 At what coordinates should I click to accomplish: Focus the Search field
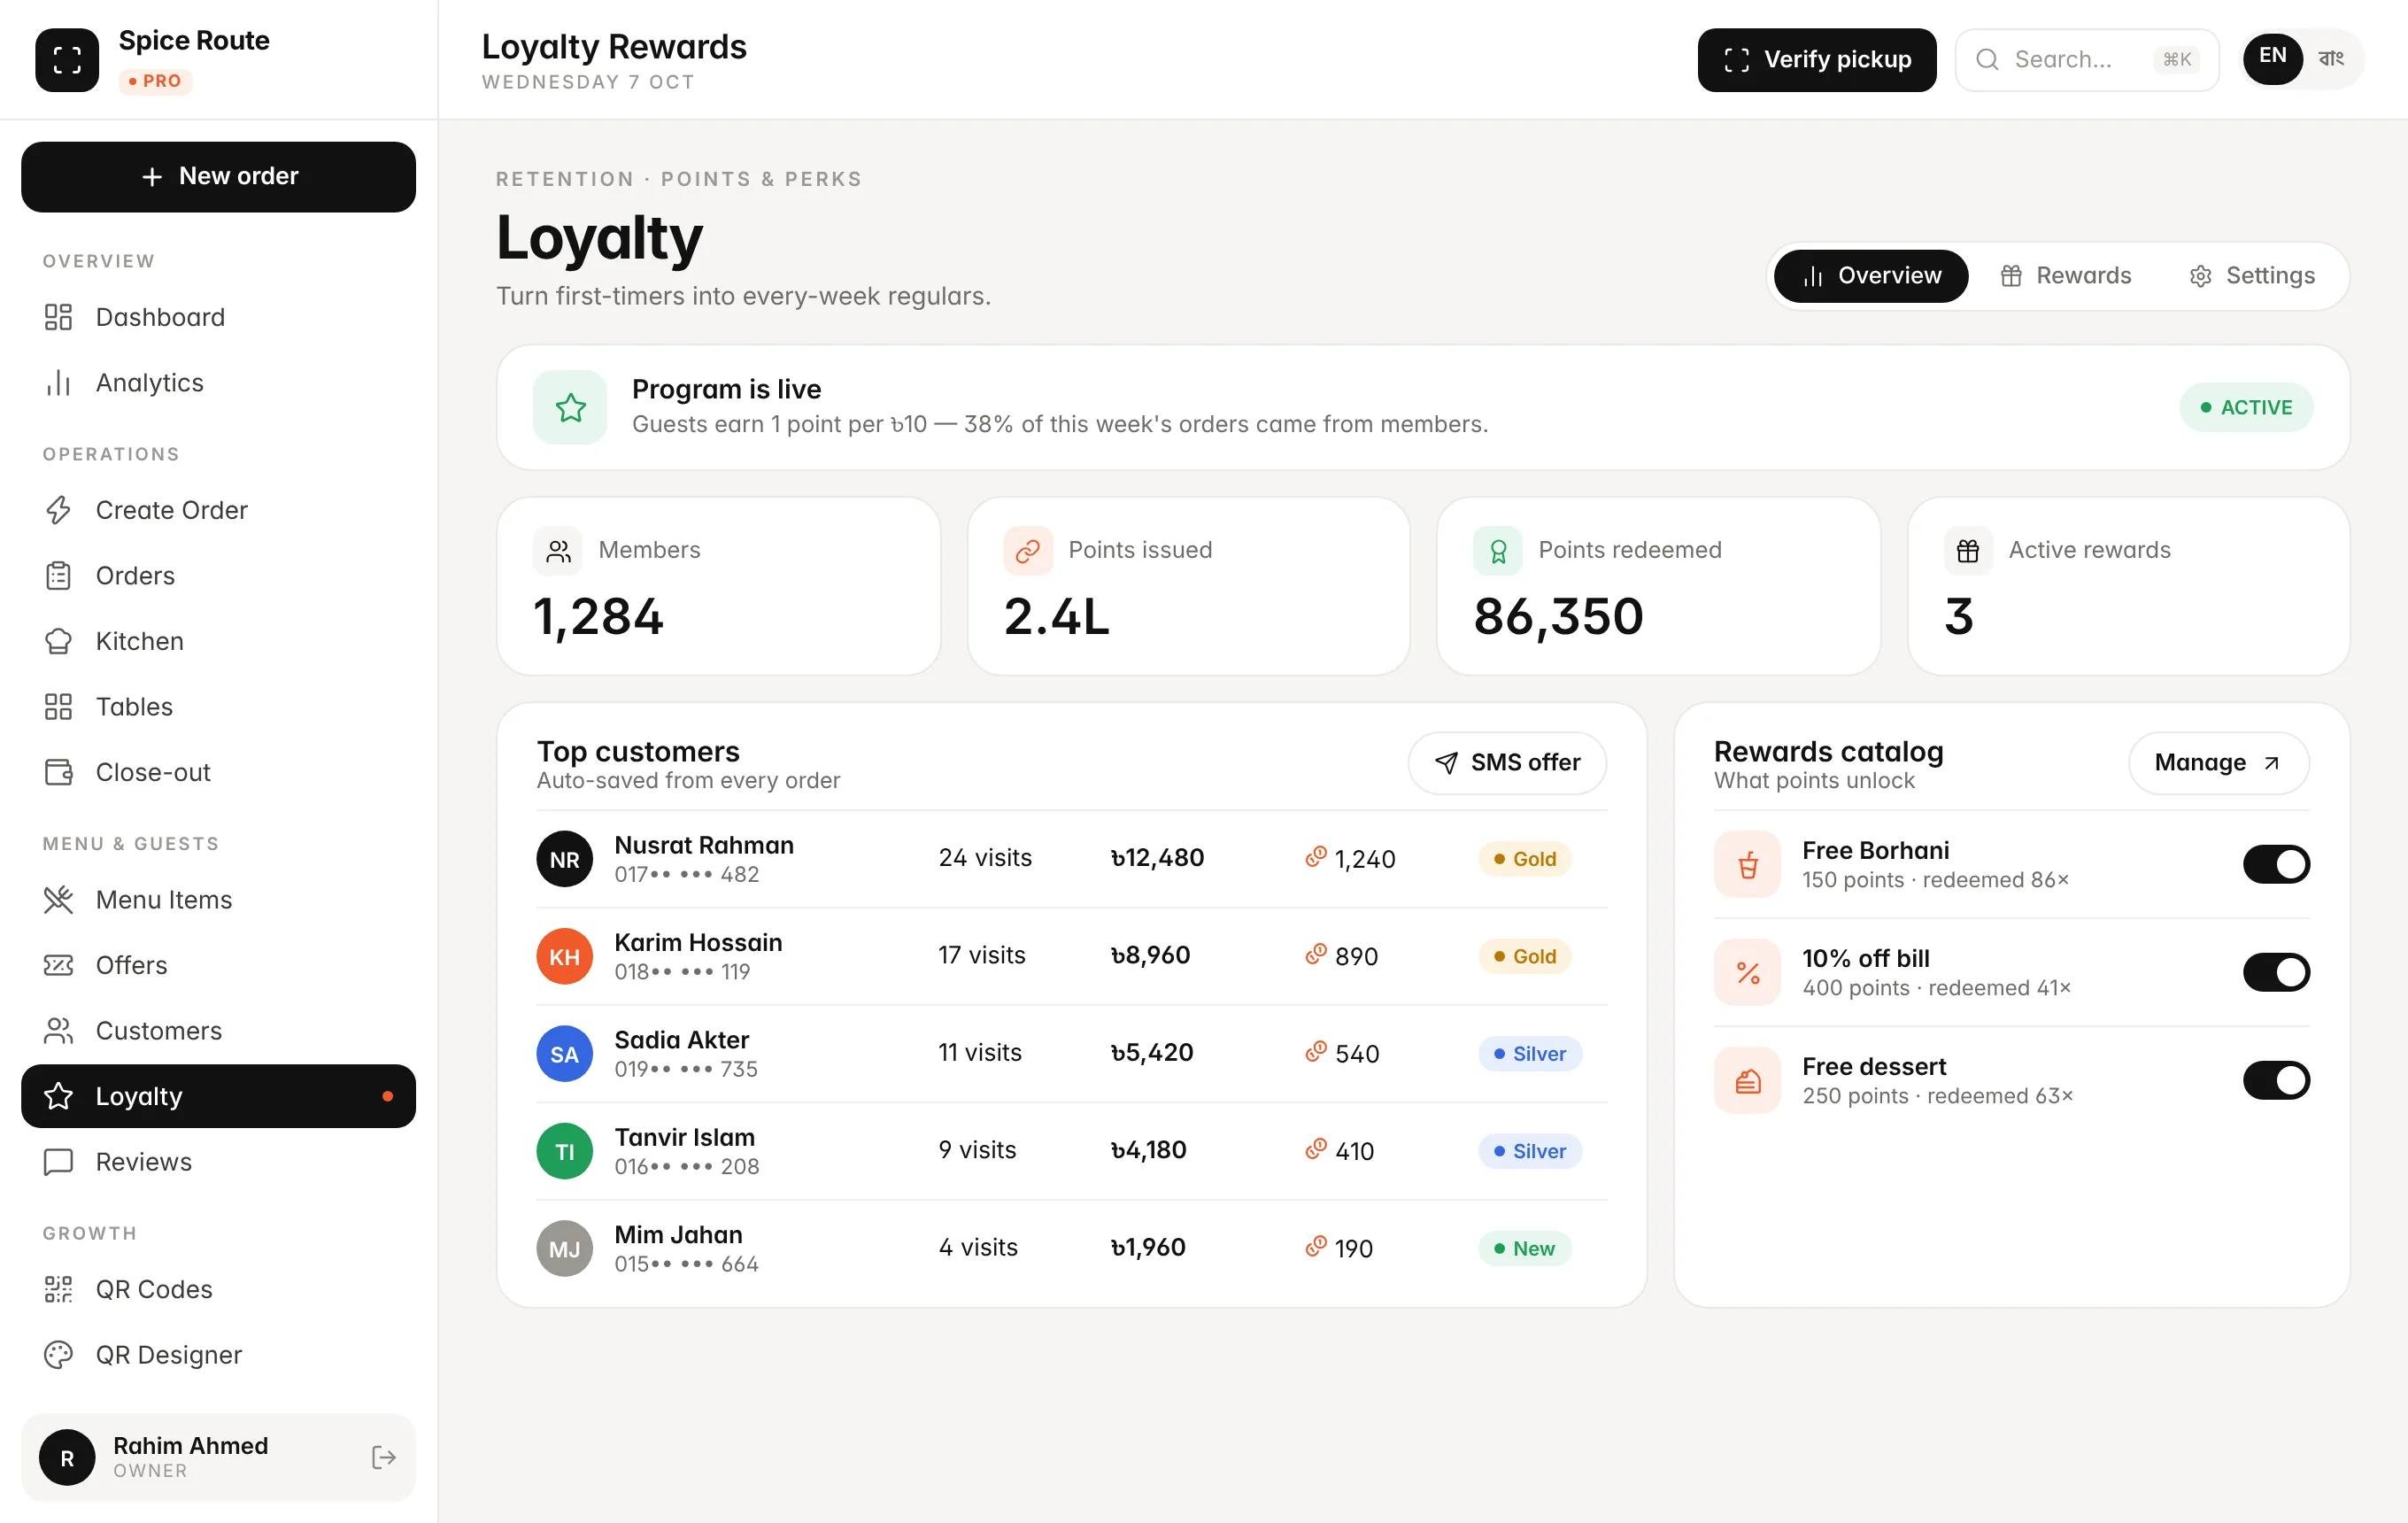pos(2087,60)
